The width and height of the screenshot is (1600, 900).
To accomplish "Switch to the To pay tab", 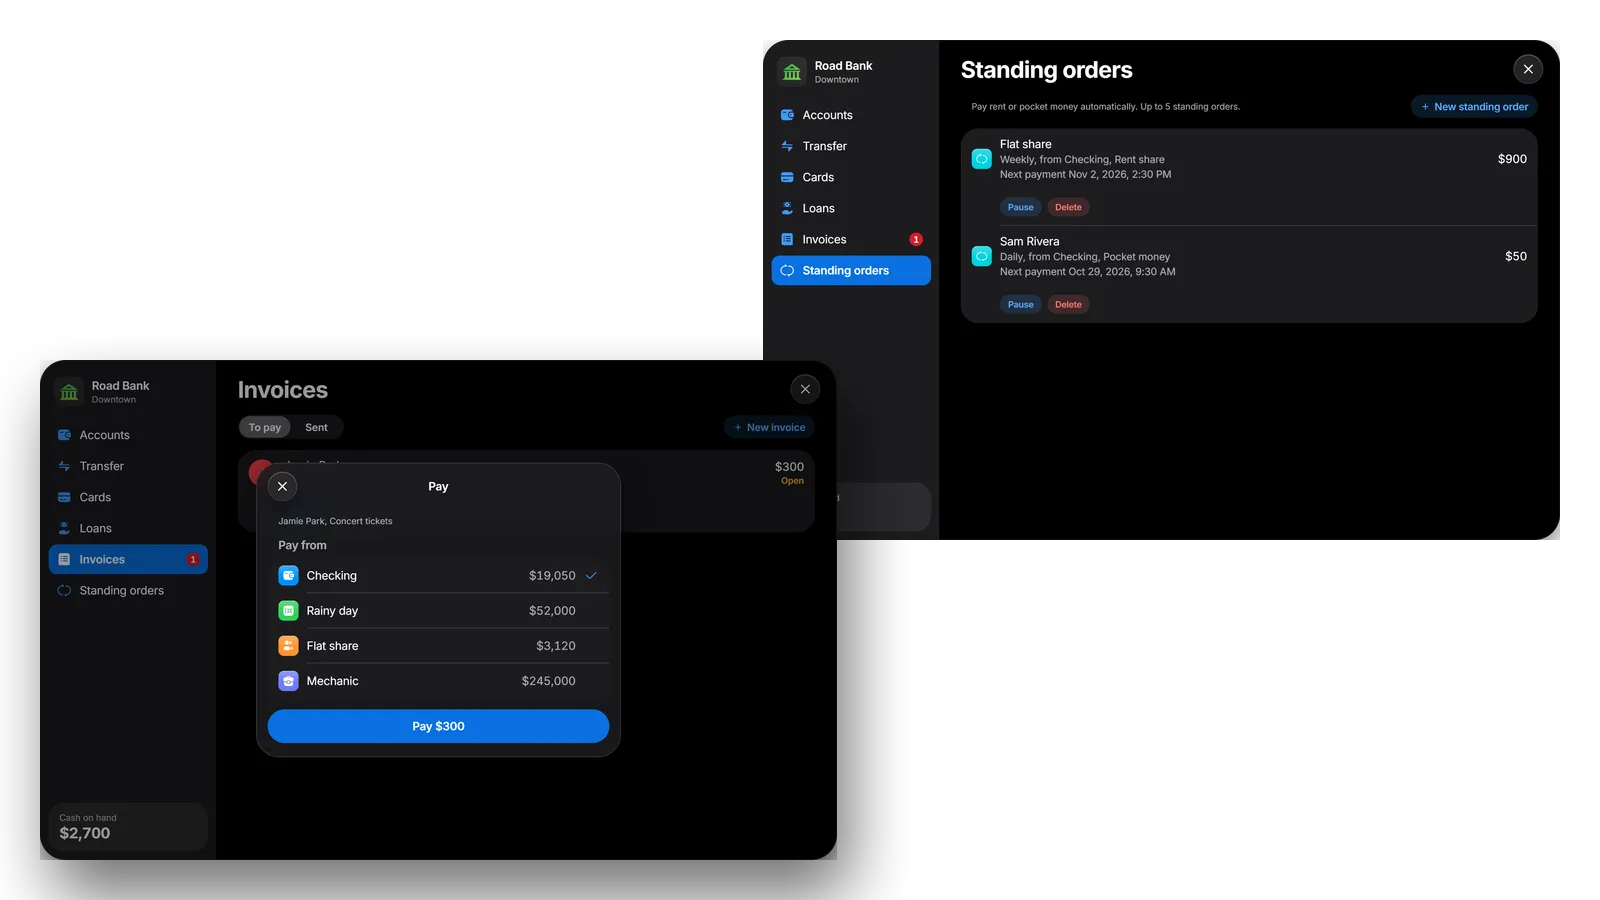I will coord(265,427).
